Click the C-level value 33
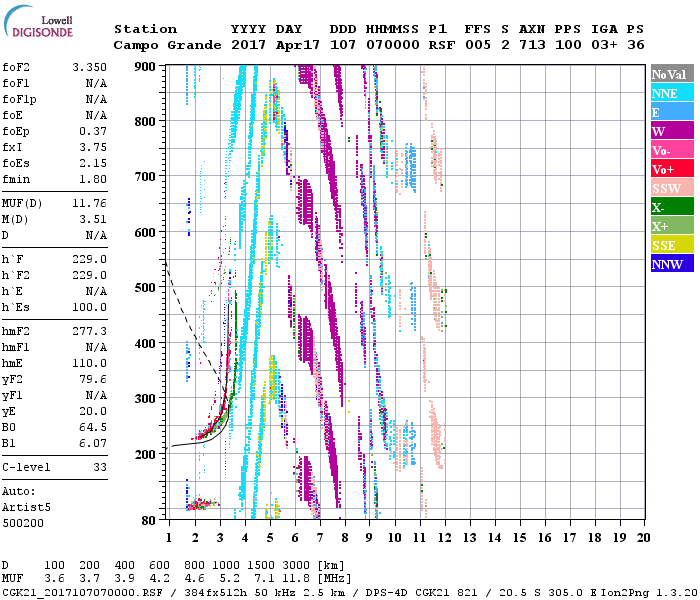The image size is (700, 600). point(100,467)
